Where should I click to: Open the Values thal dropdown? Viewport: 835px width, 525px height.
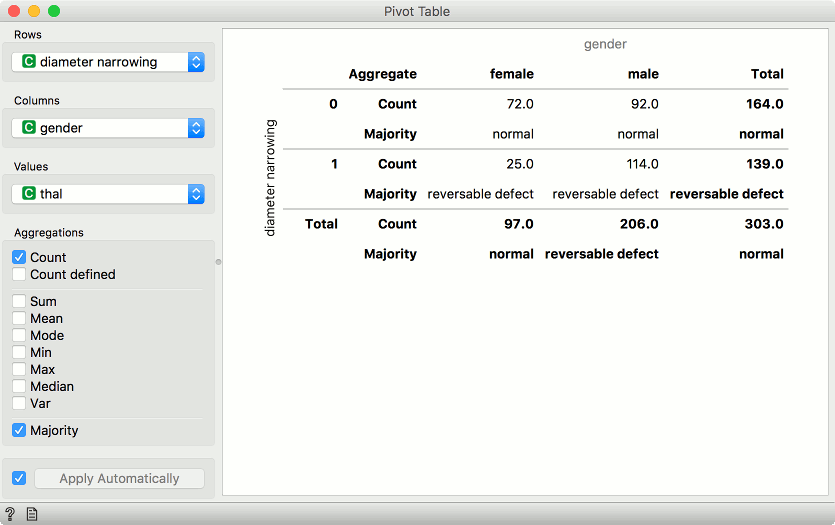click(x=108, y=194)
